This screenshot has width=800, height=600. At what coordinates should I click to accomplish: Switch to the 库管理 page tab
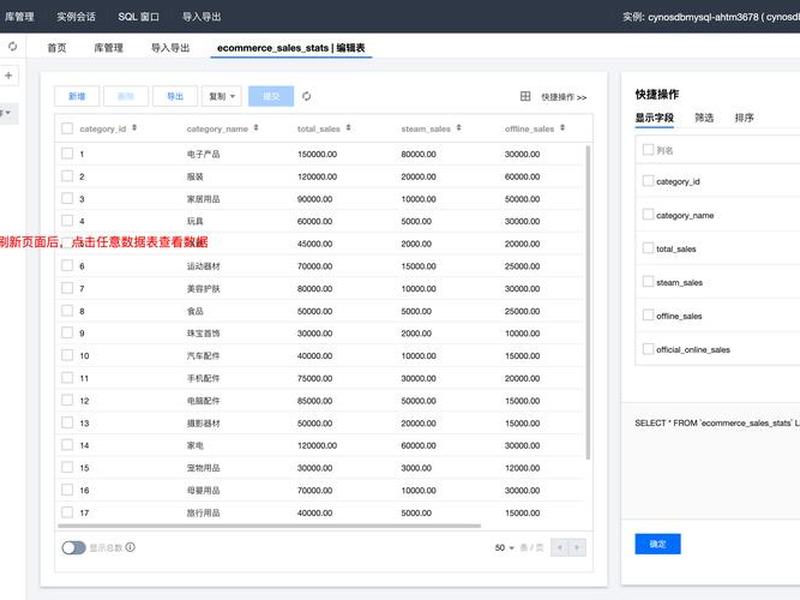pyautogui.click(x=108, y=47)
